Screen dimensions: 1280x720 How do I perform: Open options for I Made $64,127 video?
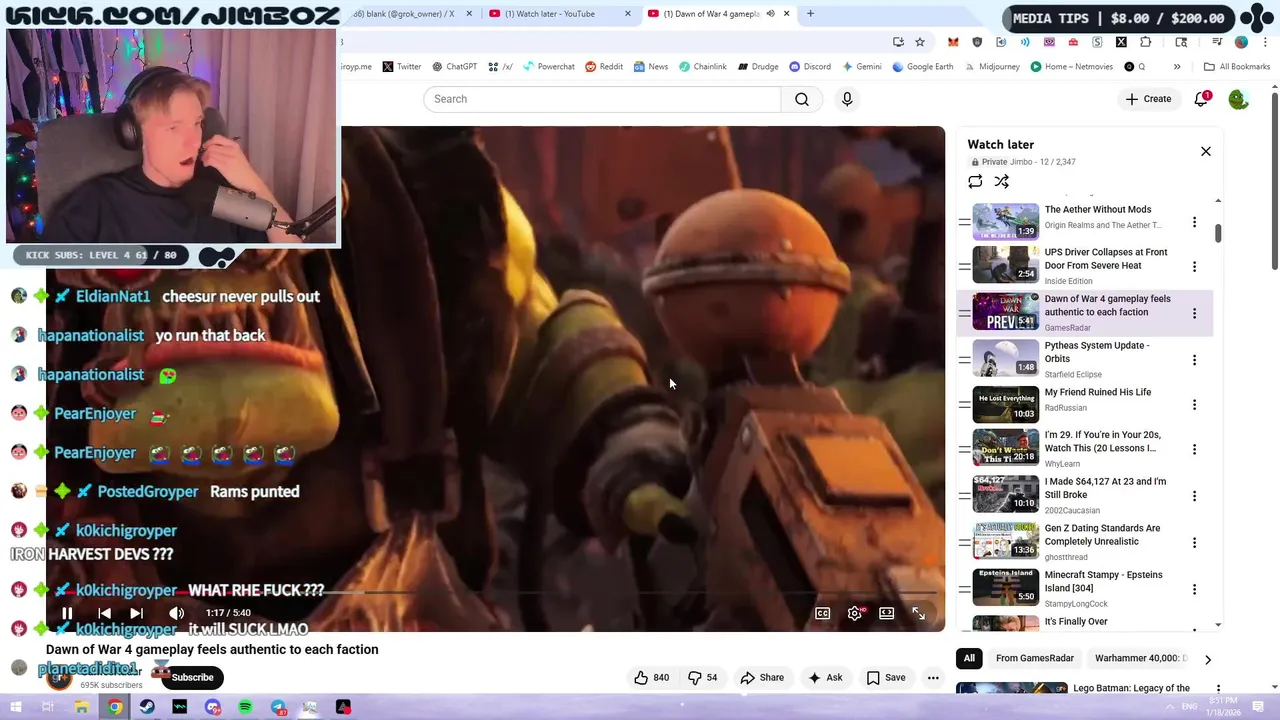[1194, 496]
